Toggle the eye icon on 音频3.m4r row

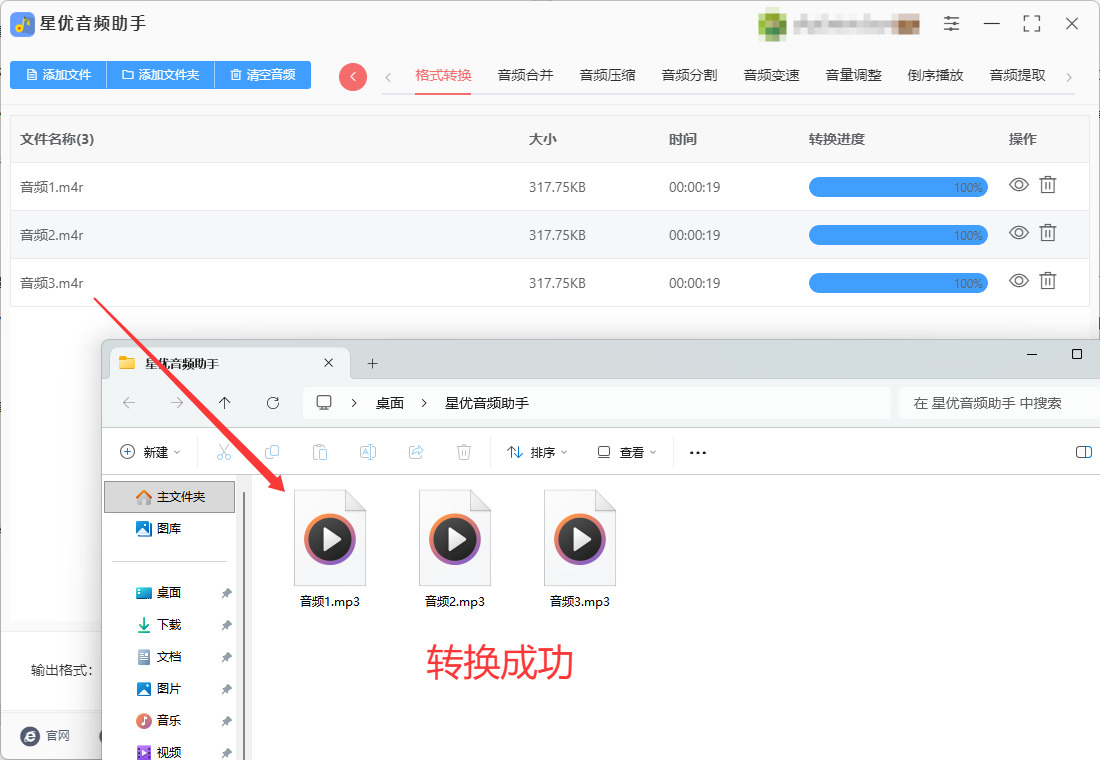coord(1019,281)
